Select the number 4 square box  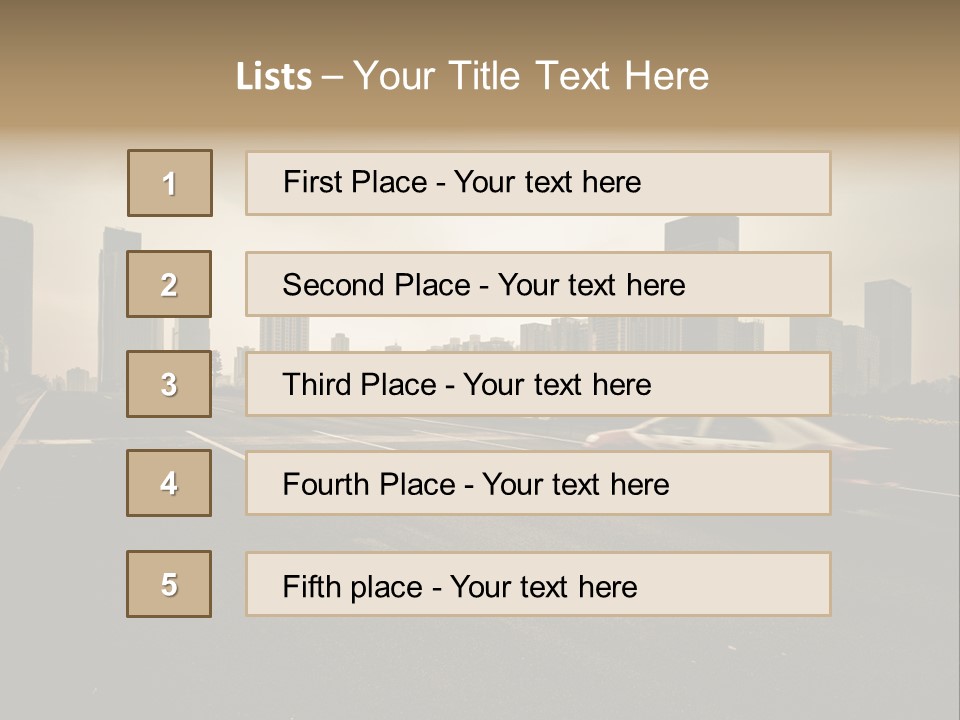[x=169, y=483]
